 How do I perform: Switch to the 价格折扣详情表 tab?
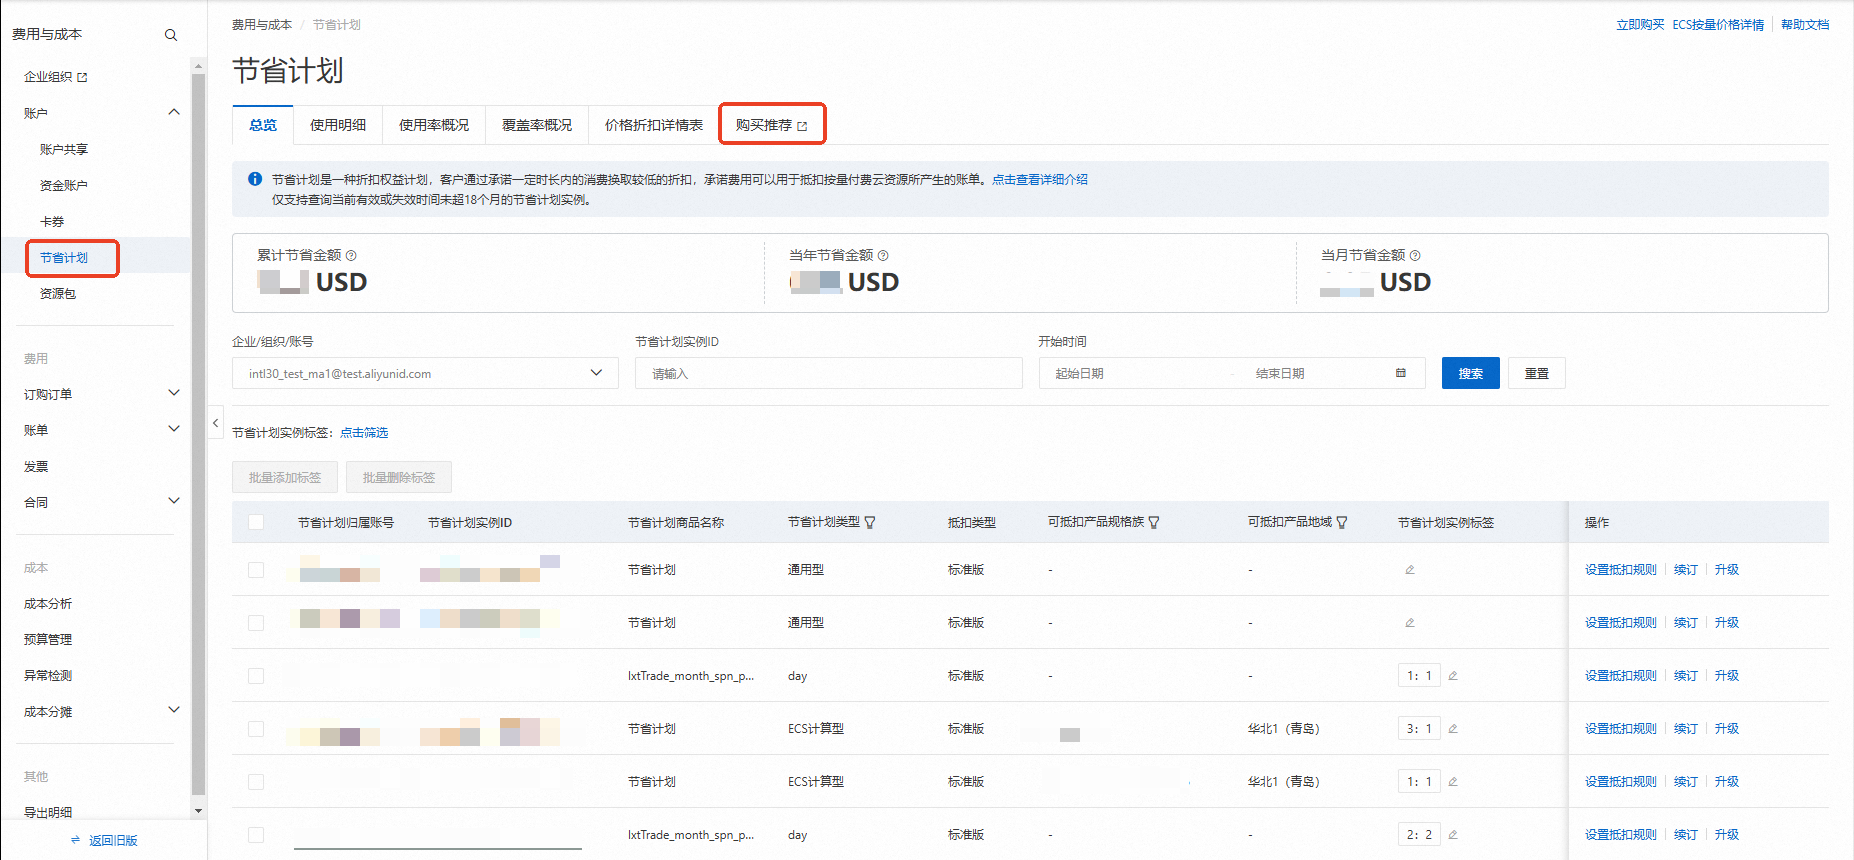pyautogui.click(x=654, y=125)
